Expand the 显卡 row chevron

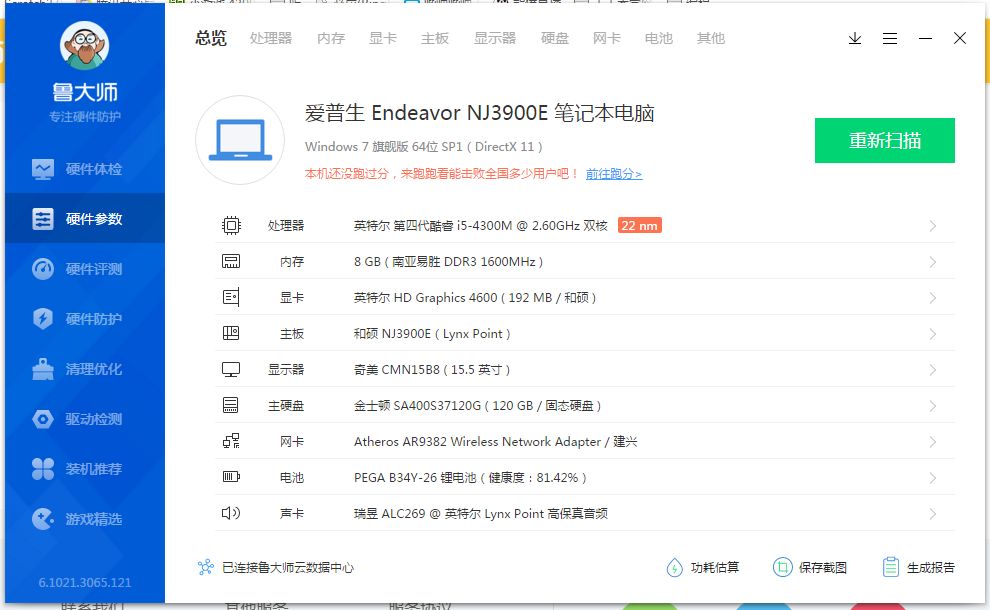933,298
